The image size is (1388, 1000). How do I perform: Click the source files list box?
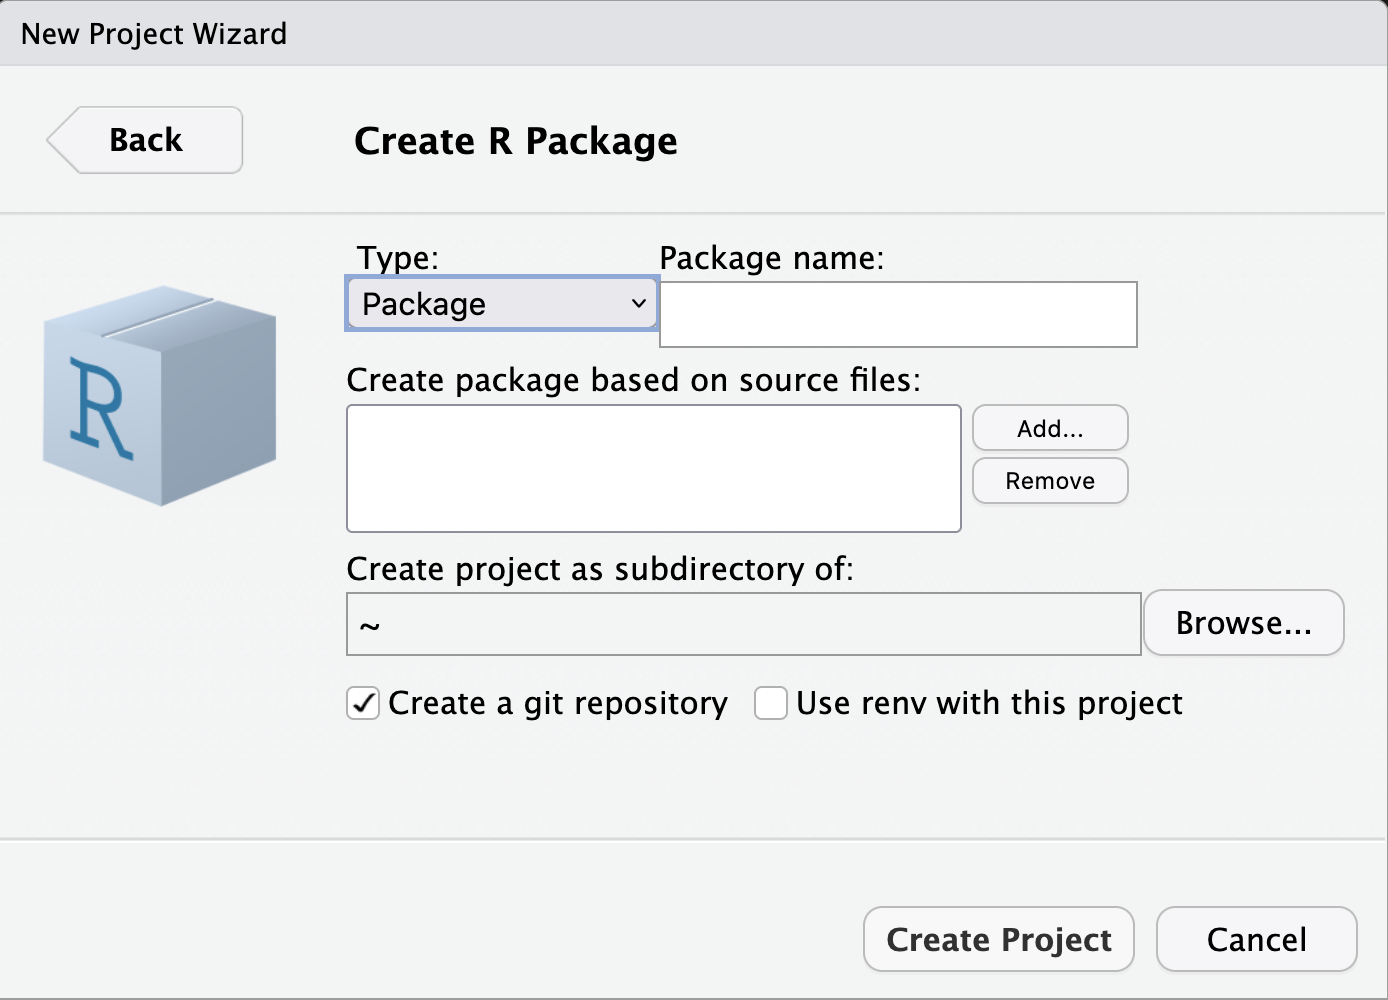coord(654,468)
